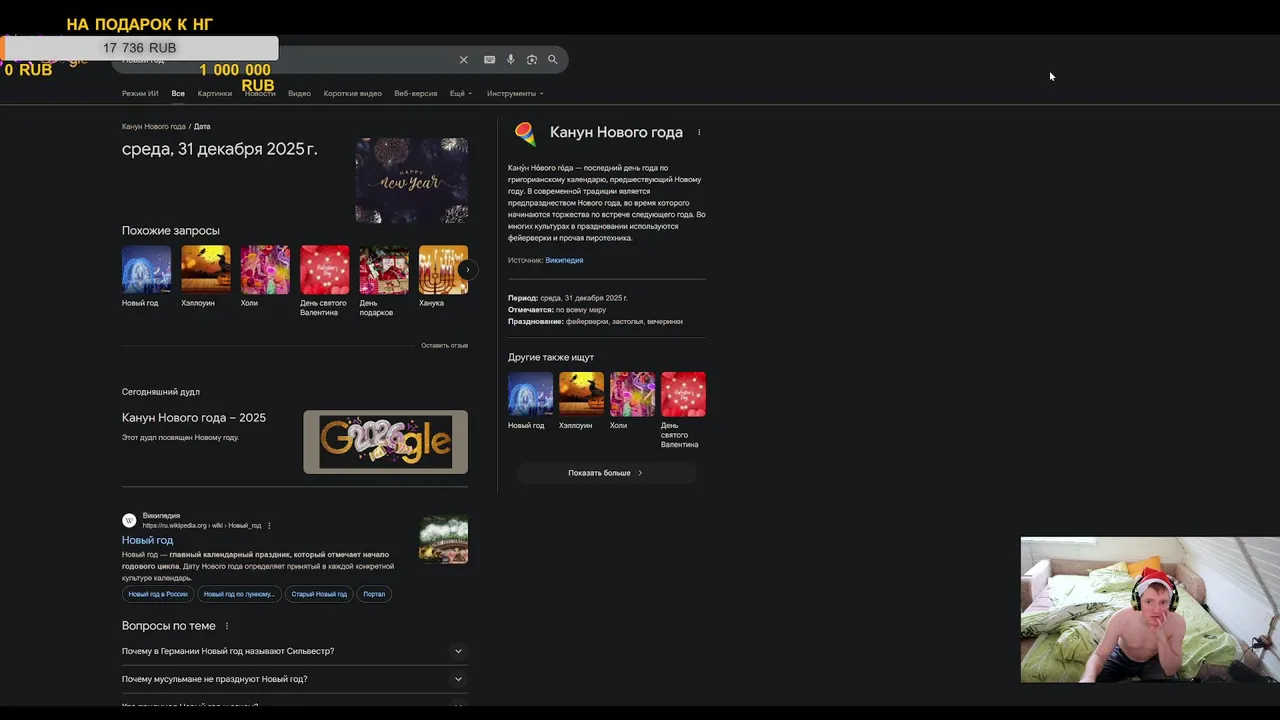
Task: Open Хэллоуин thumbnail under Другие также ищут
Action: click(581, 394)
